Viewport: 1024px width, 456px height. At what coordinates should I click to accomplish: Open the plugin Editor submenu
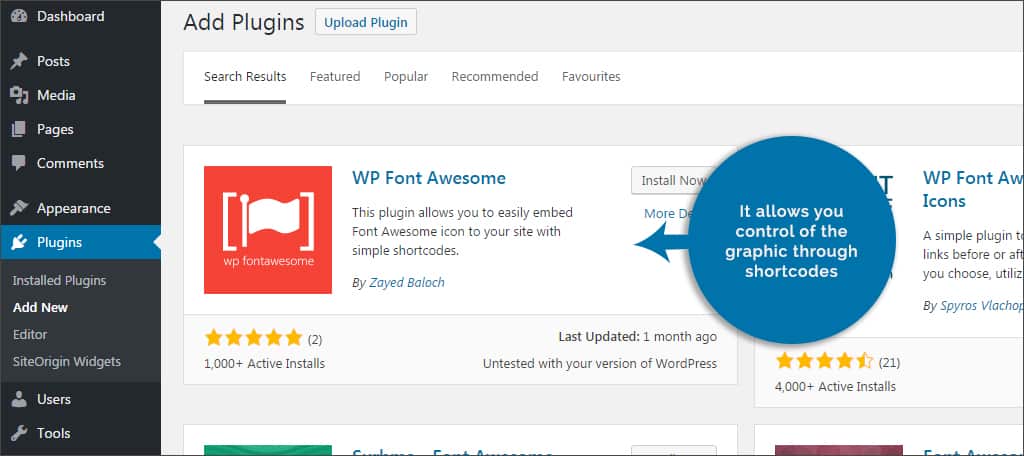[30, 334]
